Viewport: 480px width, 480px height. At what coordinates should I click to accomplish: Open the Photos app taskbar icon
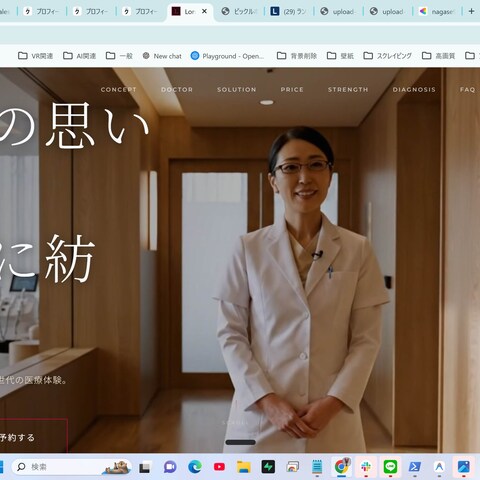point(464,467)
